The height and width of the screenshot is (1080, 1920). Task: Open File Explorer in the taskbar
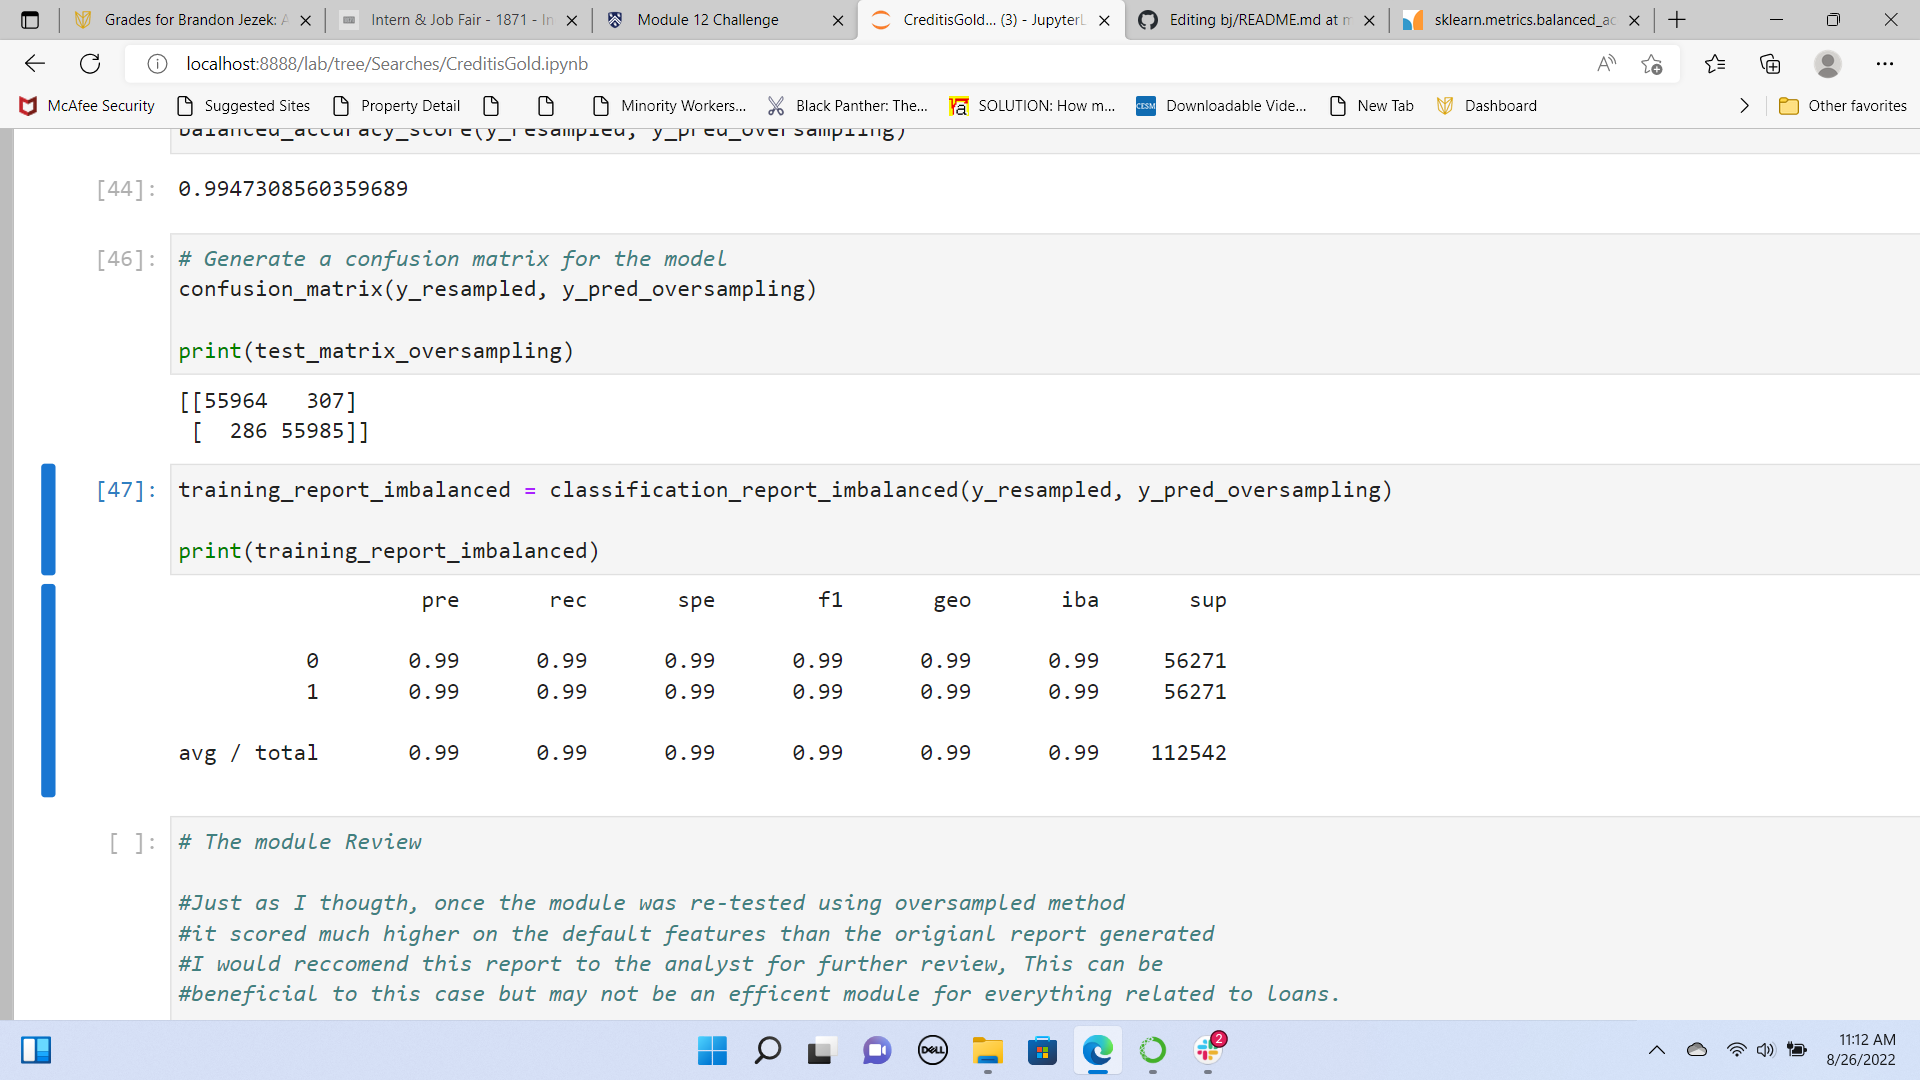(987, 1050)
